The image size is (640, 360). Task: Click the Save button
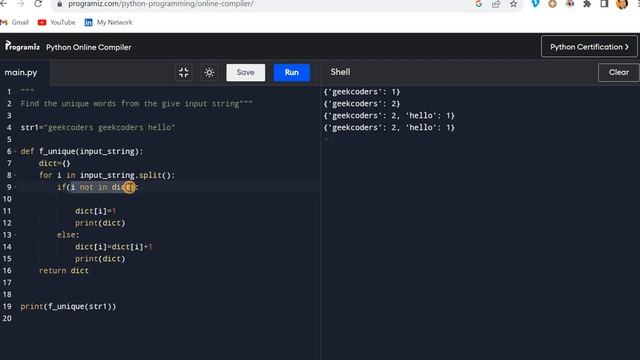pyautogui.click(x=246, y=72)
